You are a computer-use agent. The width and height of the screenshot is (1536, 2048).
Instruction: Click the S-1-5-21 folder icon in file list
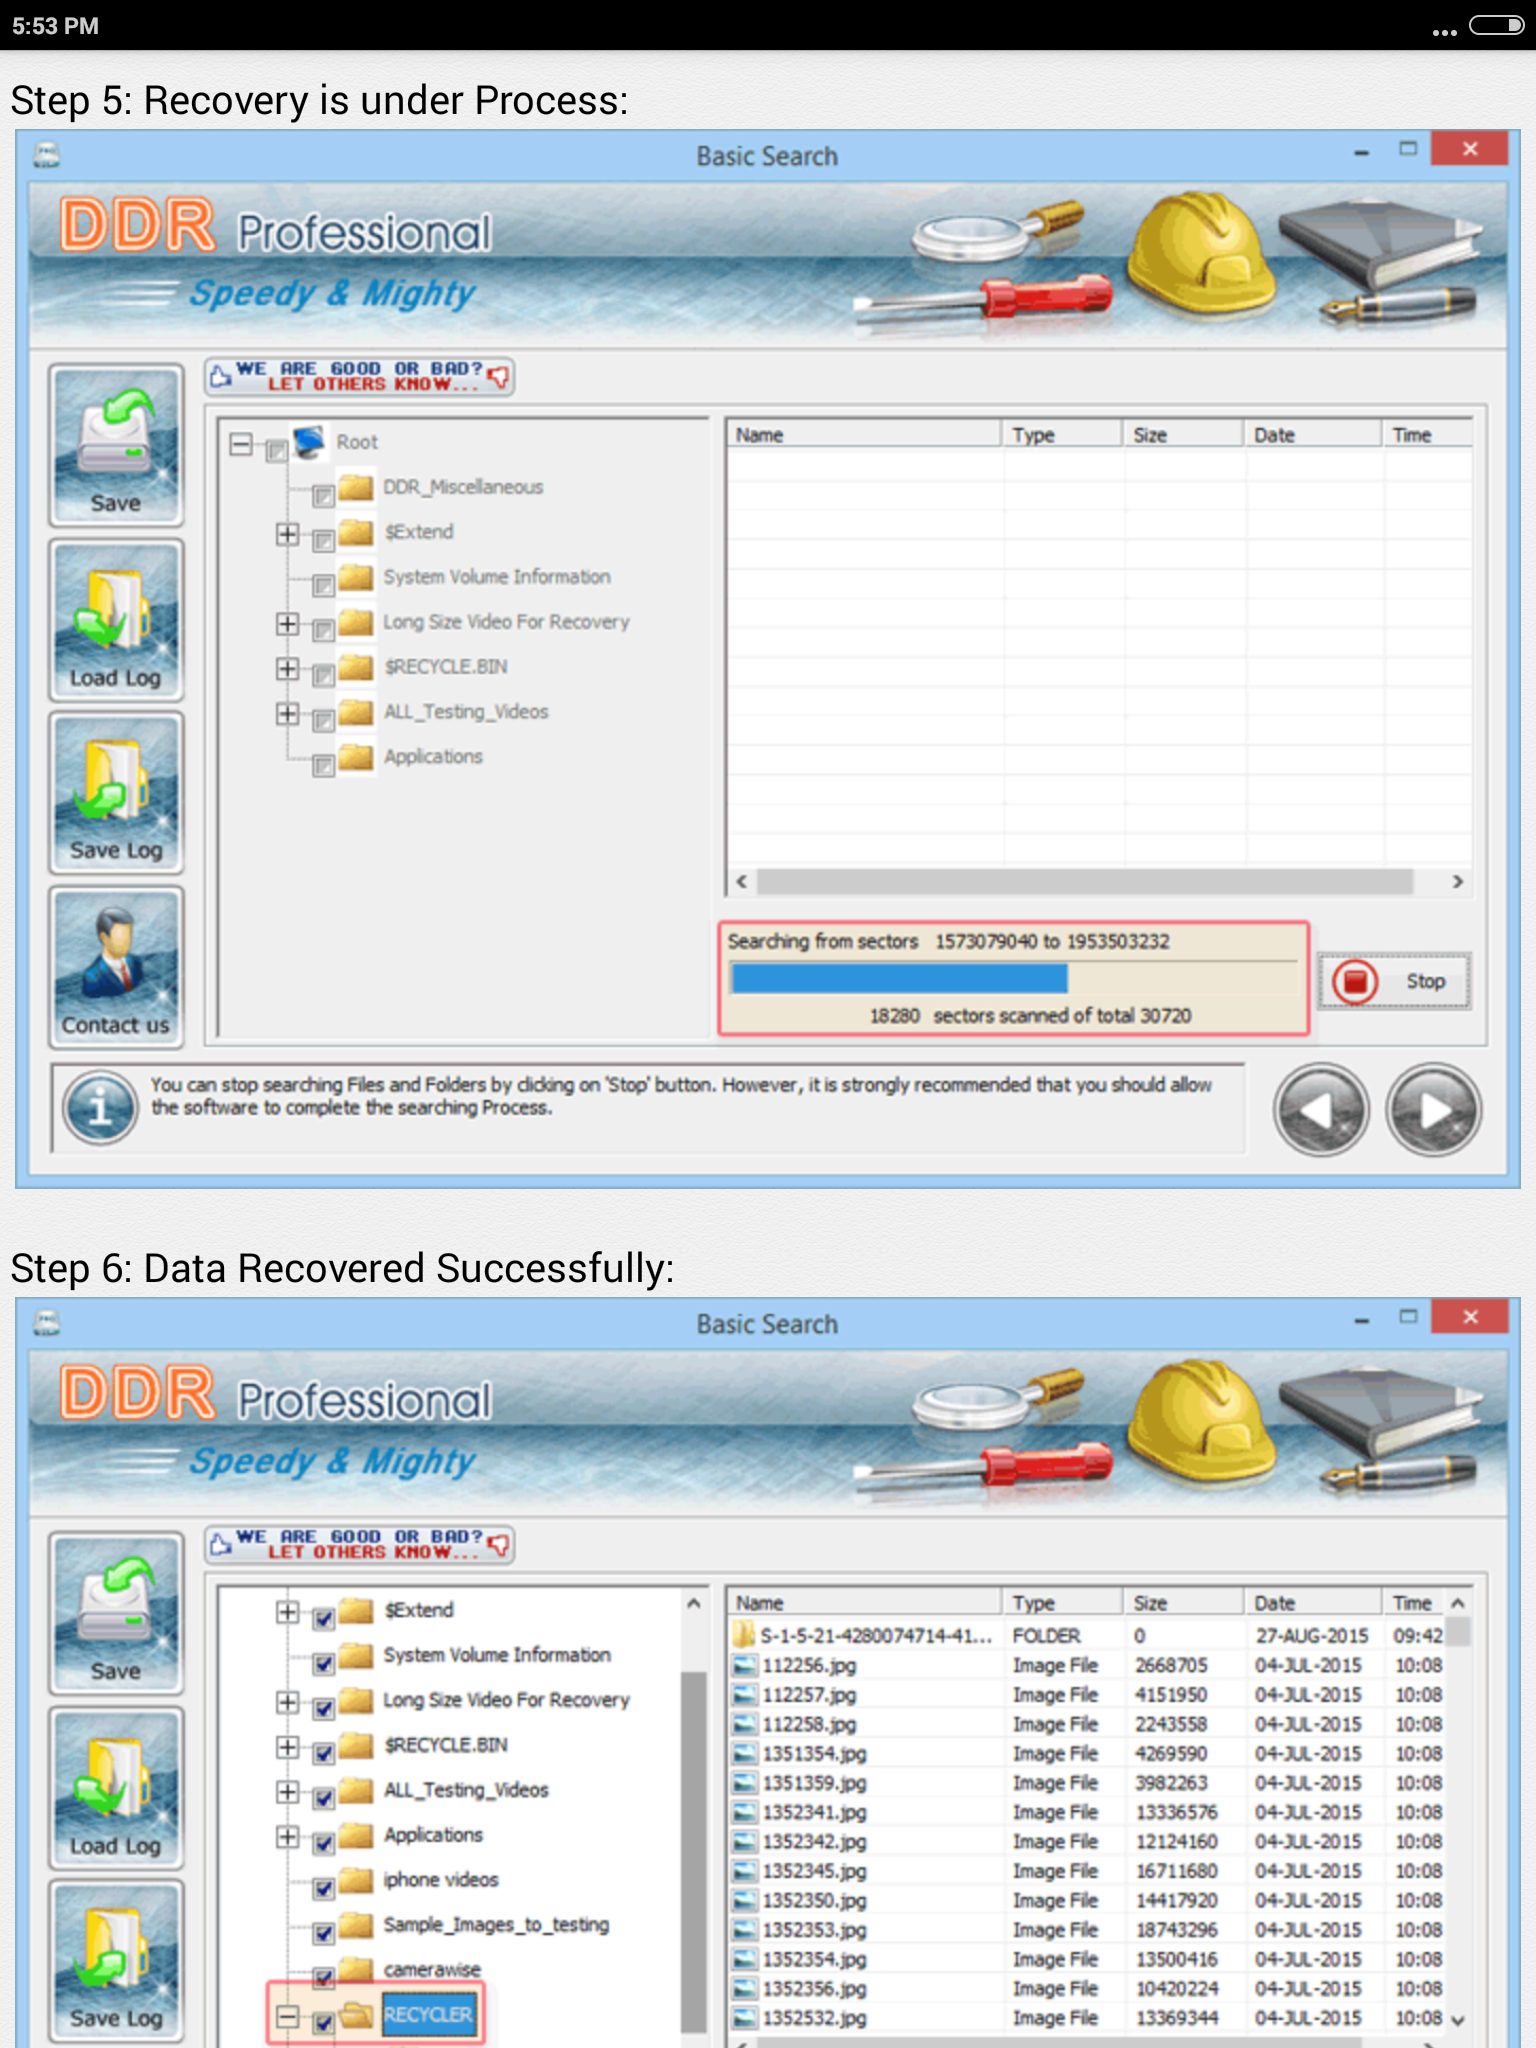point(743,1635)
